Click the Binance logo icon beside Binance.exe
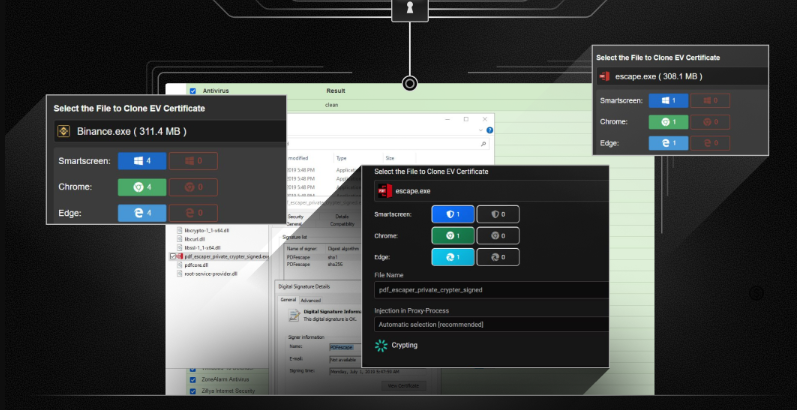 tap(64, 131)
